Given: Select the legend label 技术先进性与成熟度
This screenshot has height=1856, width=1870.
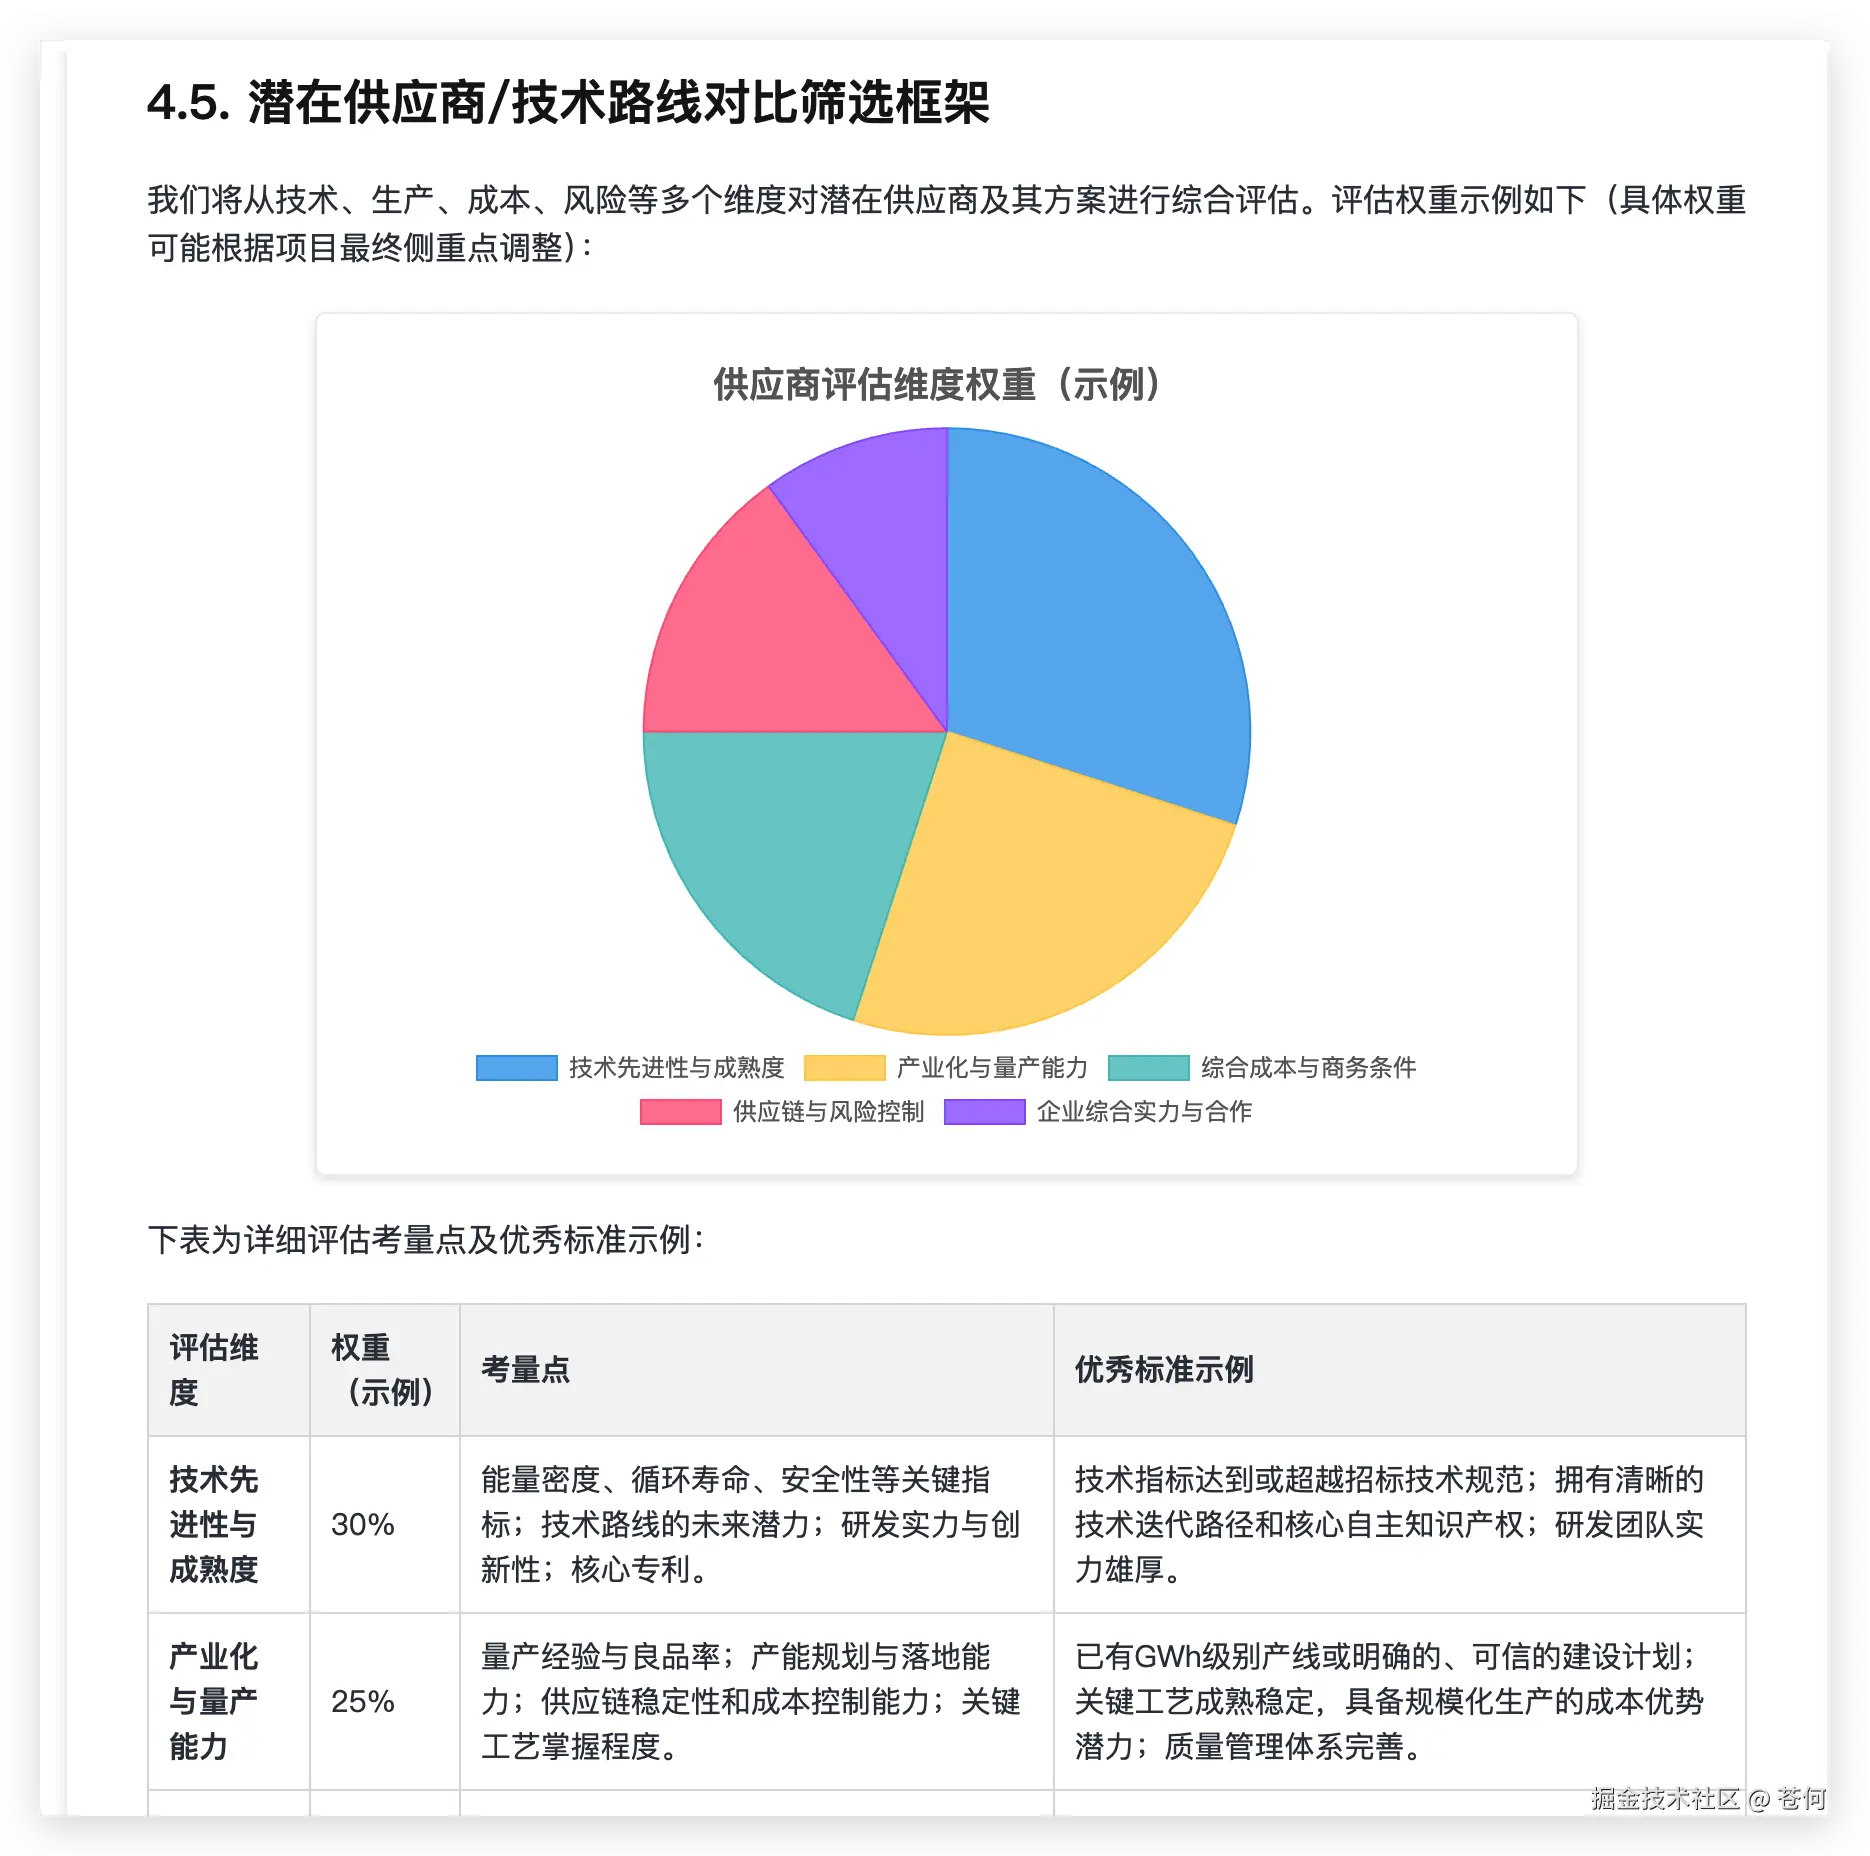Looking at the screenshot, I should tap(677, 1068).
